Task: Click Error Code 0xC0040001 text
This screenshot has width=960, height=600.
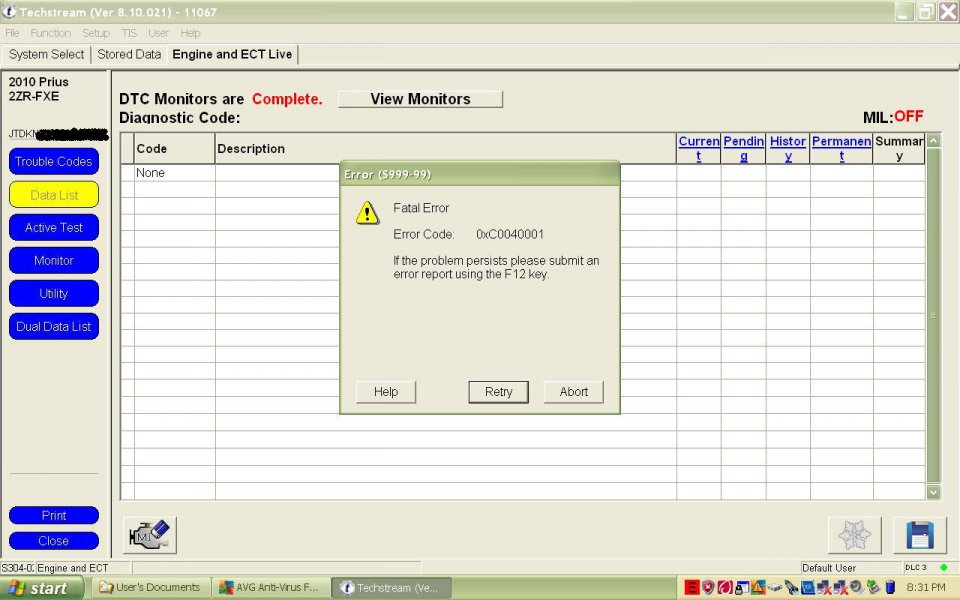Action: pos(468,234)
